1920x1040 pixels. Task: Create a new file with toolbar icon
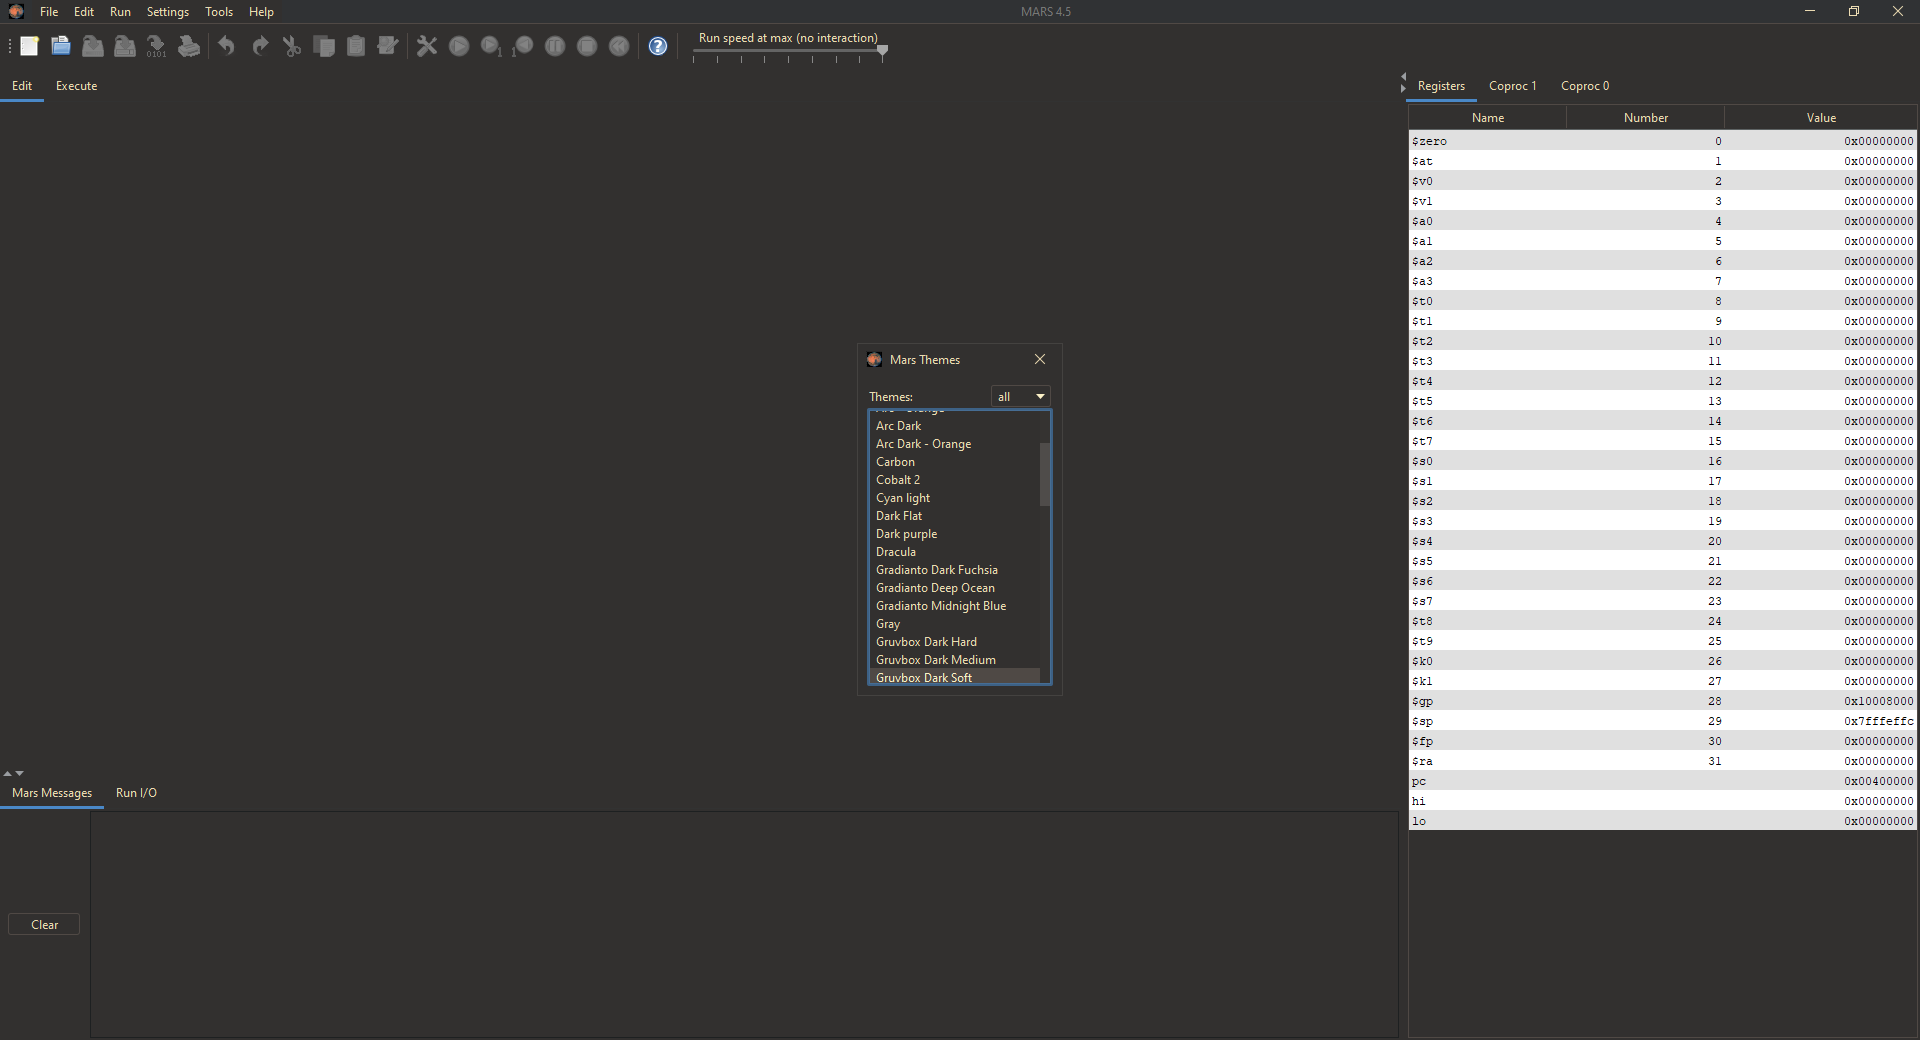click(29, 46)
